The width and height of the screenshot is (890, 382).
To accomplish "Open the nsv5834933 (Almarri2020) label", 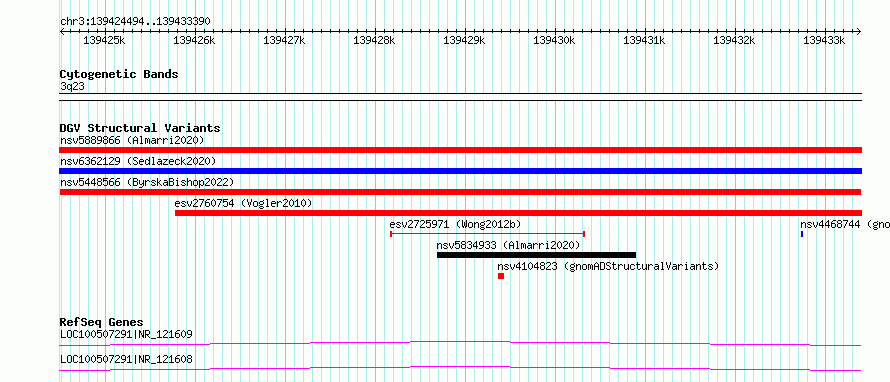I will (x=509, y=245).
